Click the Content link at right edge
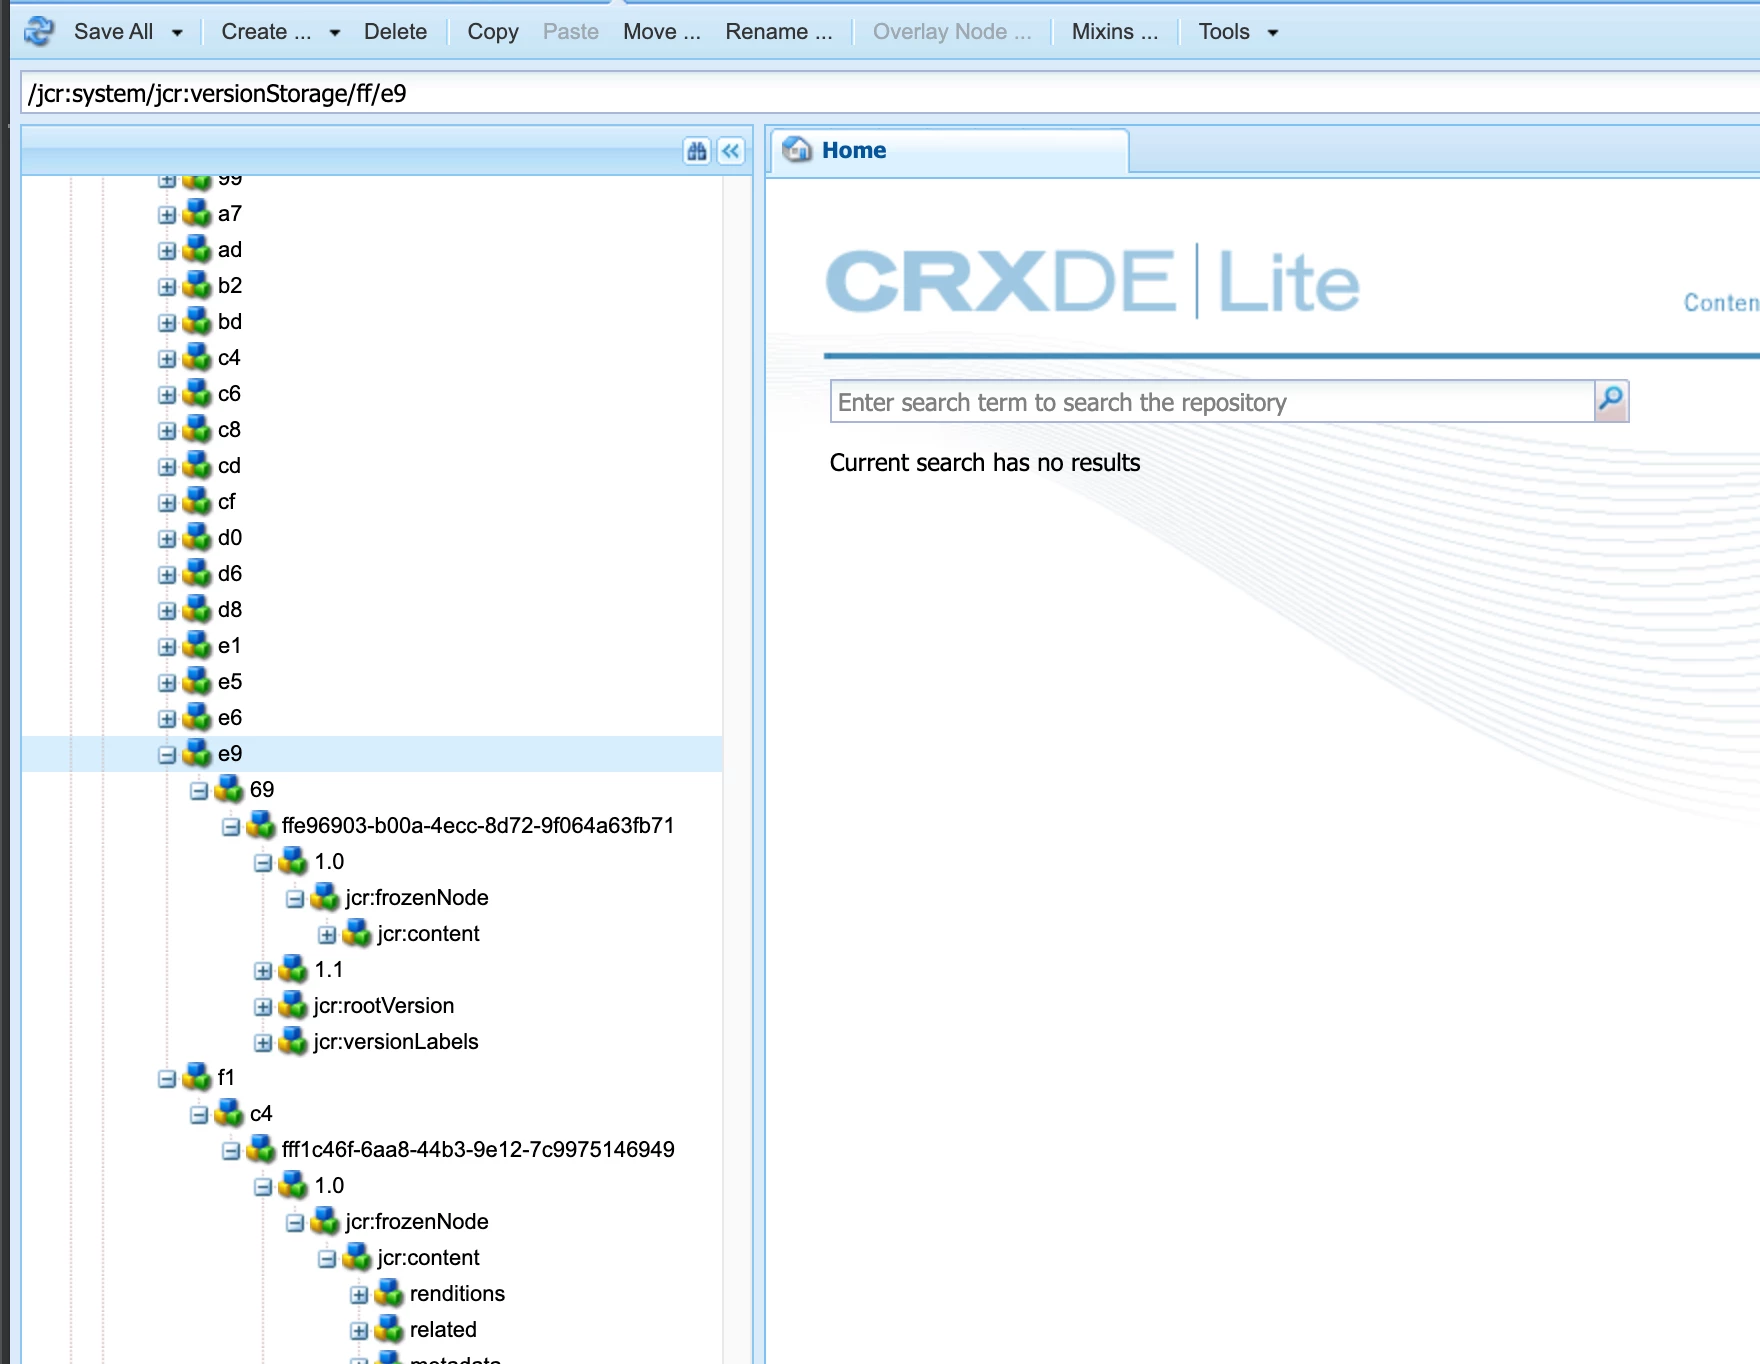The height and width of the screenshot is (1364, 1760). pyautogui.click(x=1721, y=303)
